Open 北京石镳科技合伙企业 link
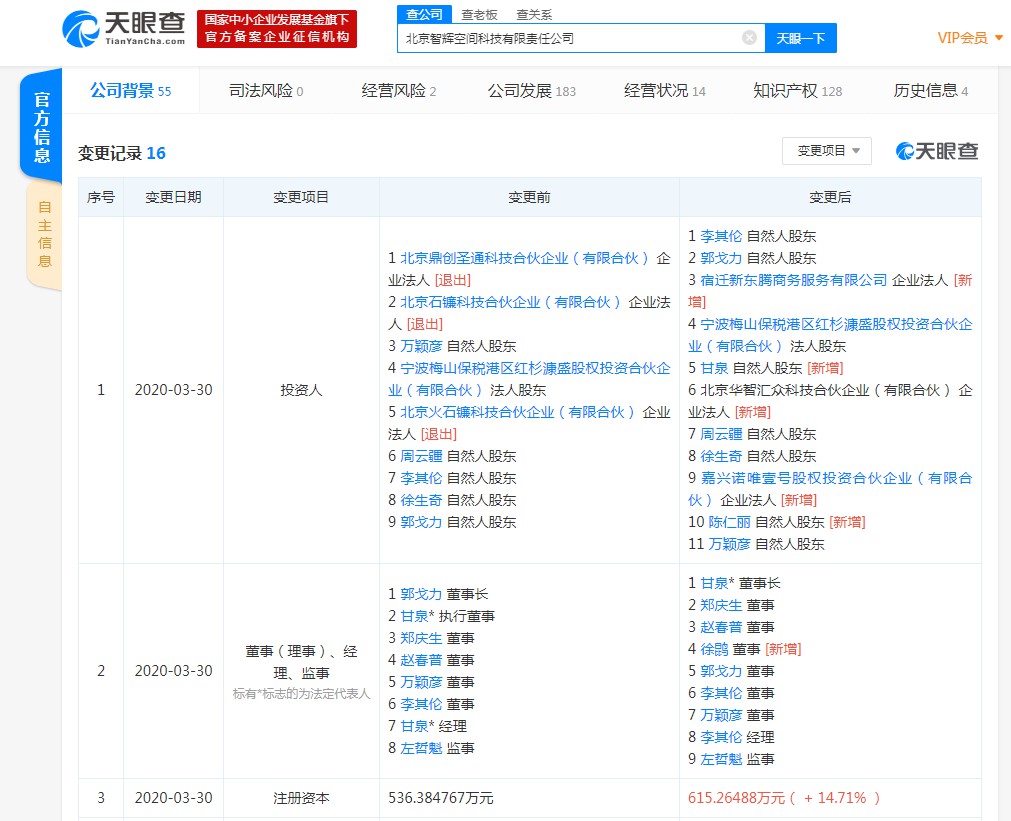 (511, 302)
